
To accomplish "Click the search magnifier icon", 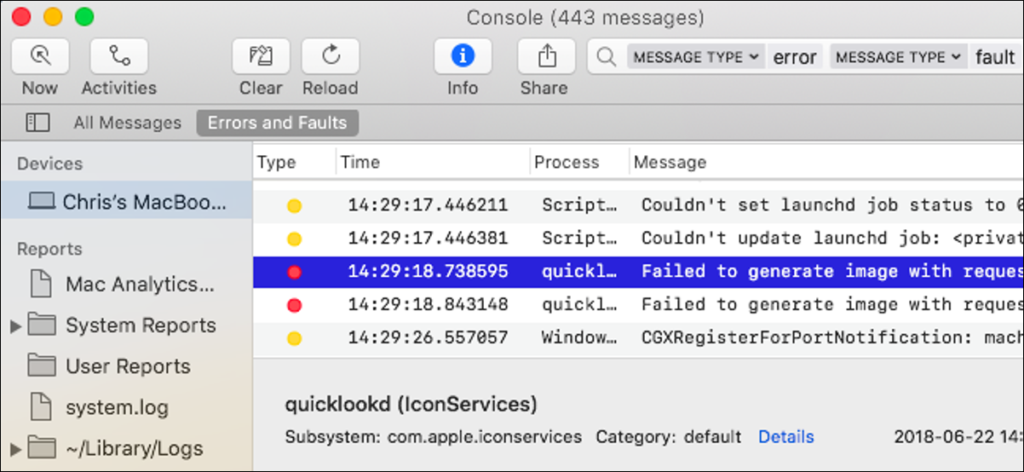I will coord(606,57).
